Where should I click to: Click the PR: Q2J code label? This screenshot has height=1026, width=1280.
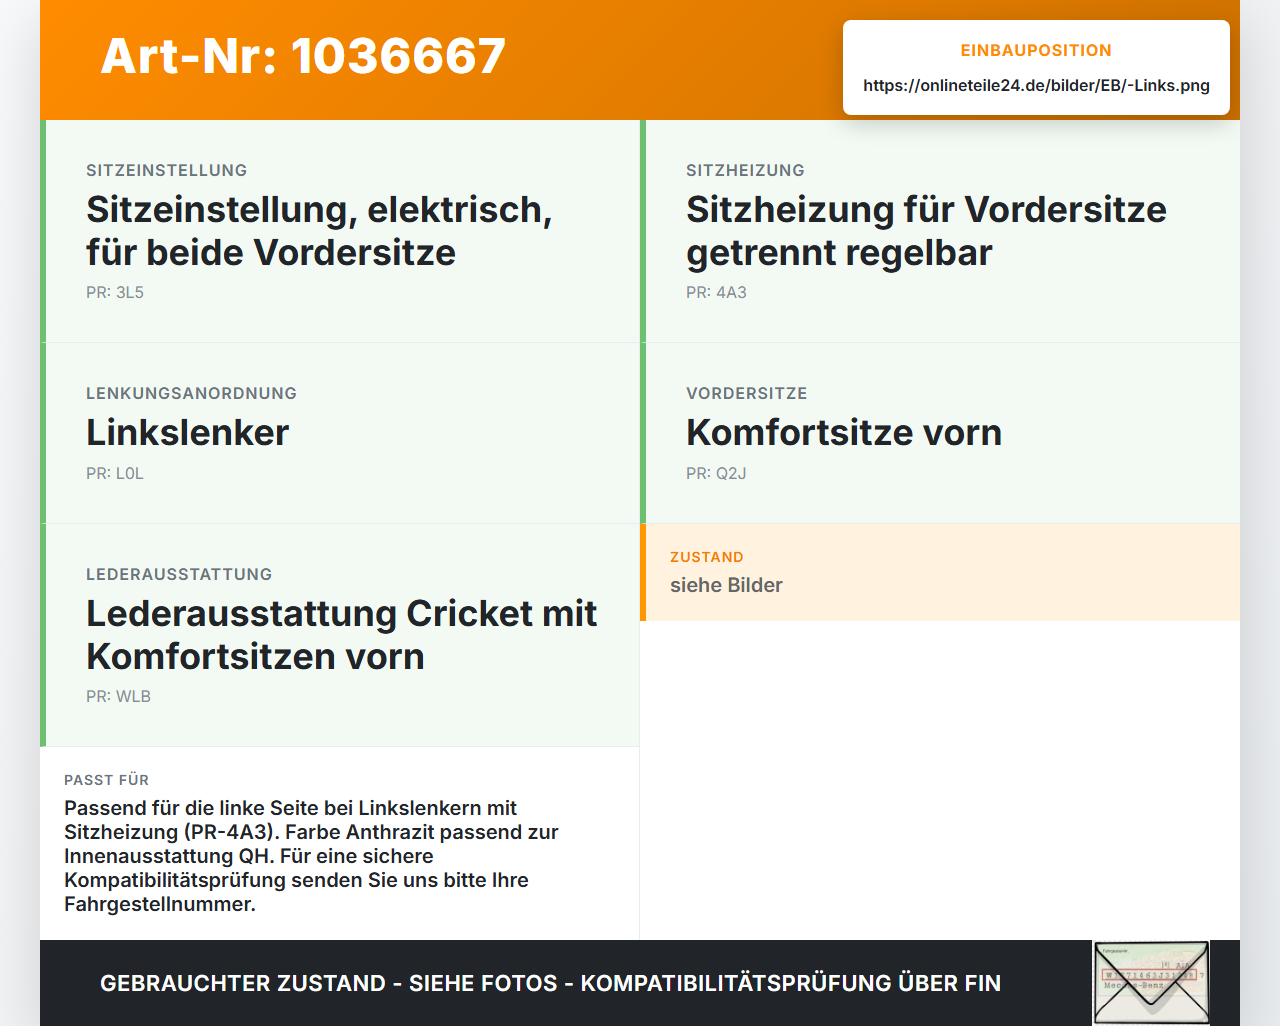point(716,473)
